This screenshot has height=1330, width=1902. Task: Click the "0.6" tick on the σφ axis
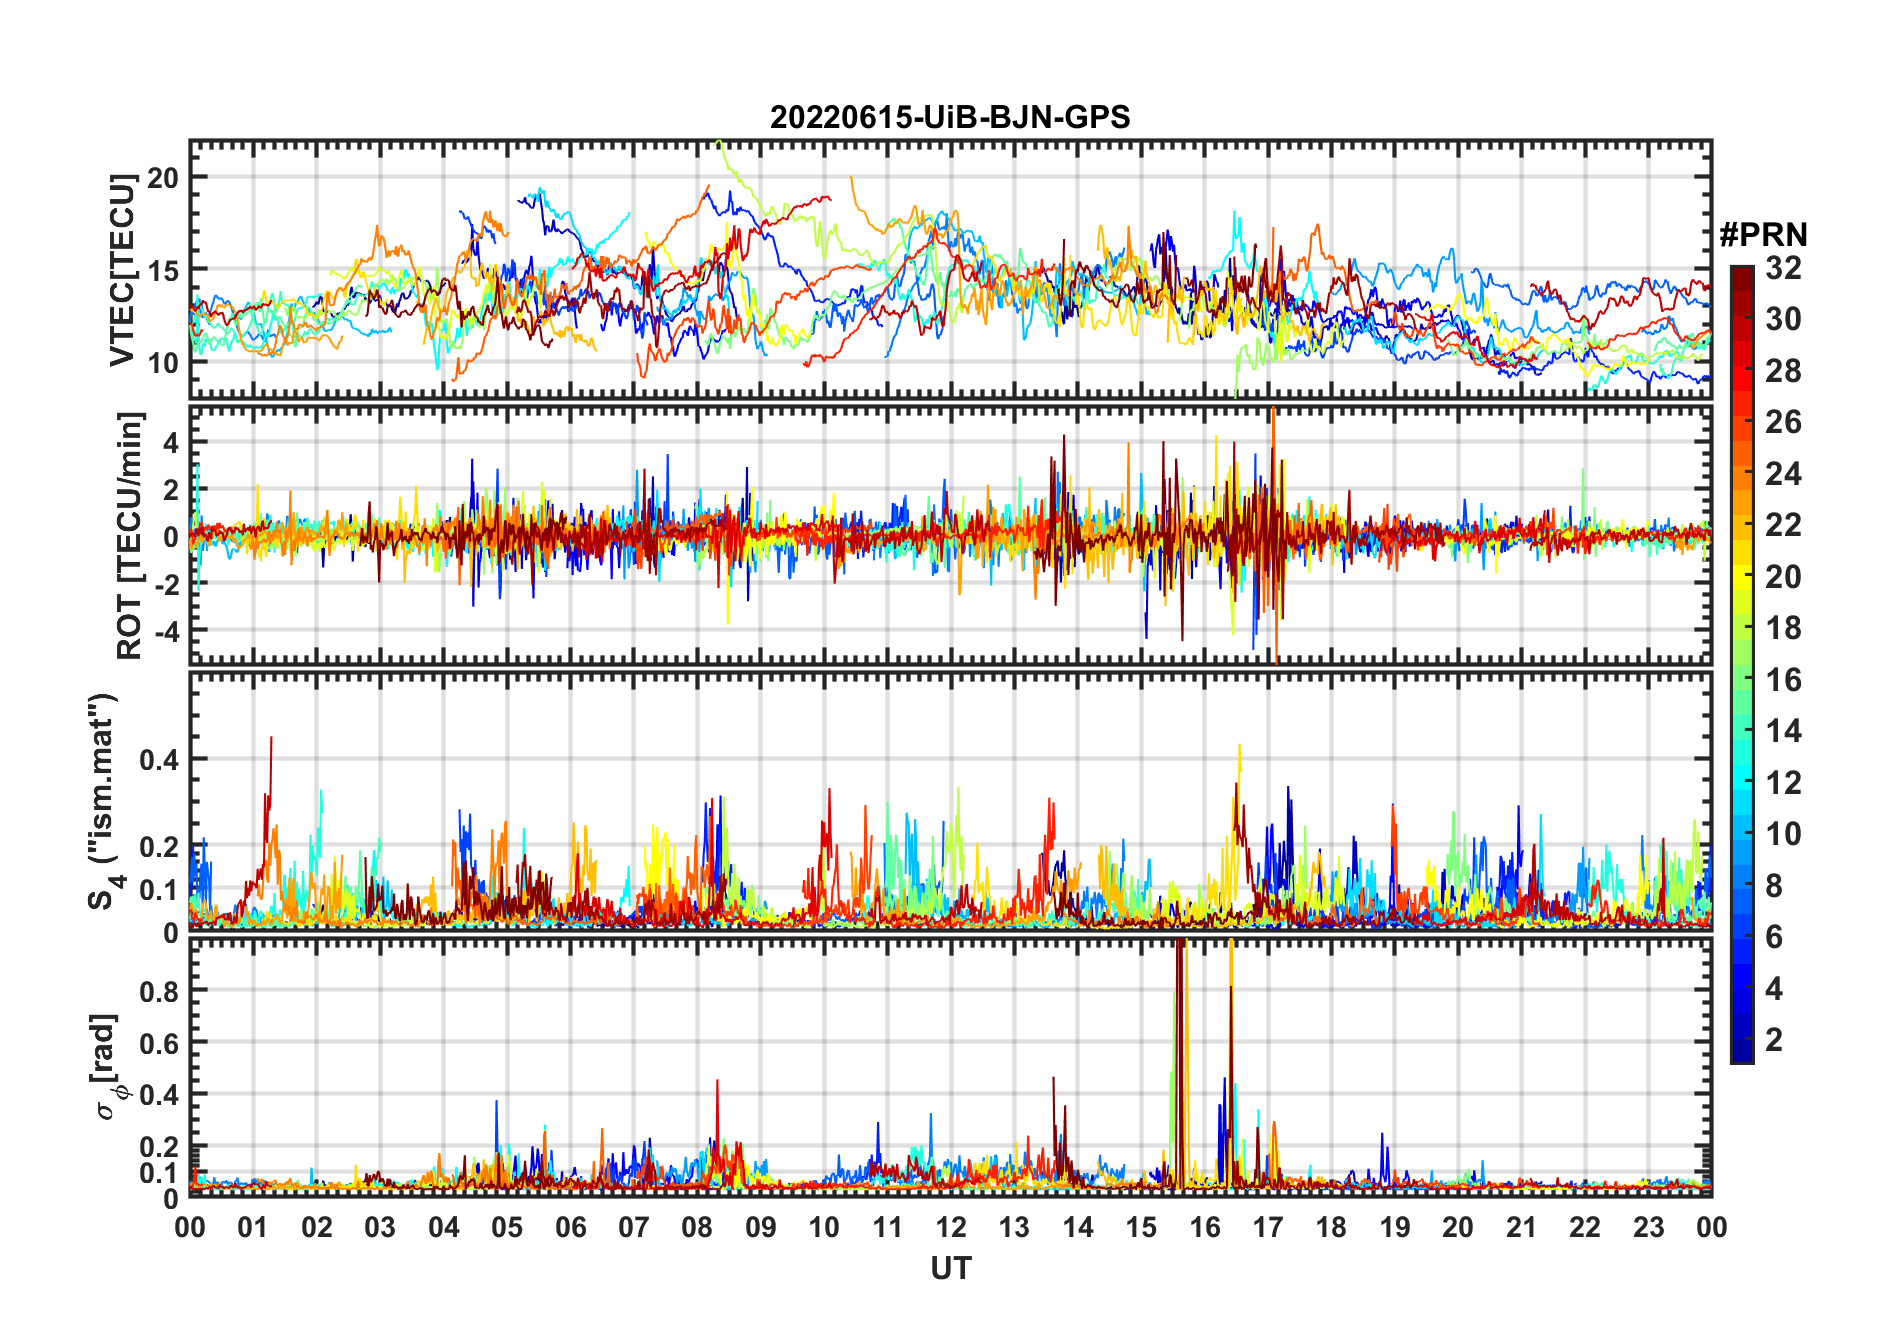coord(160,1043)
